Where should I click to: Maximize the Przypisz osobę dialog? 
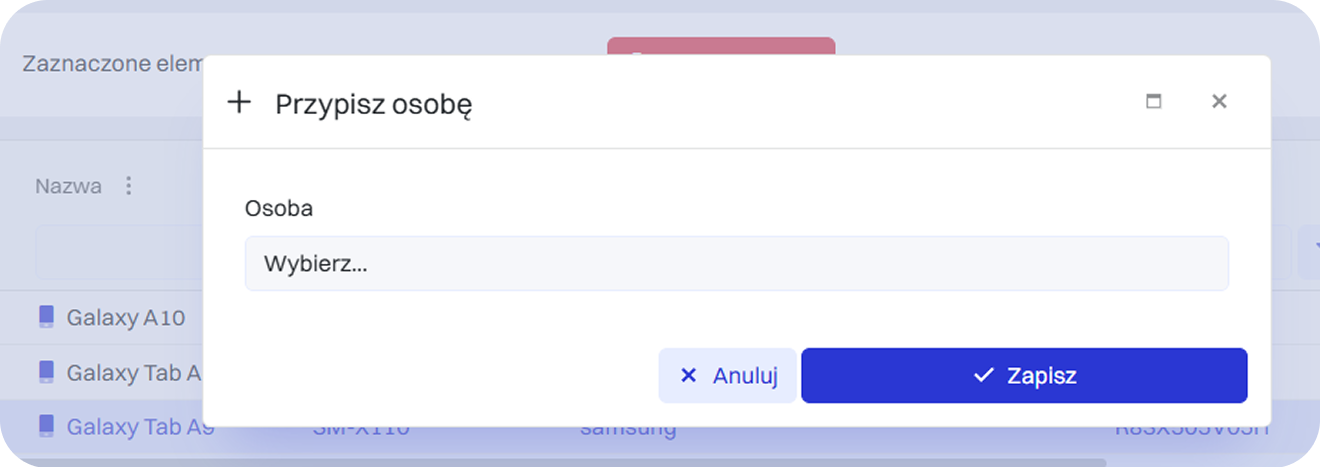pos(1153,101)
